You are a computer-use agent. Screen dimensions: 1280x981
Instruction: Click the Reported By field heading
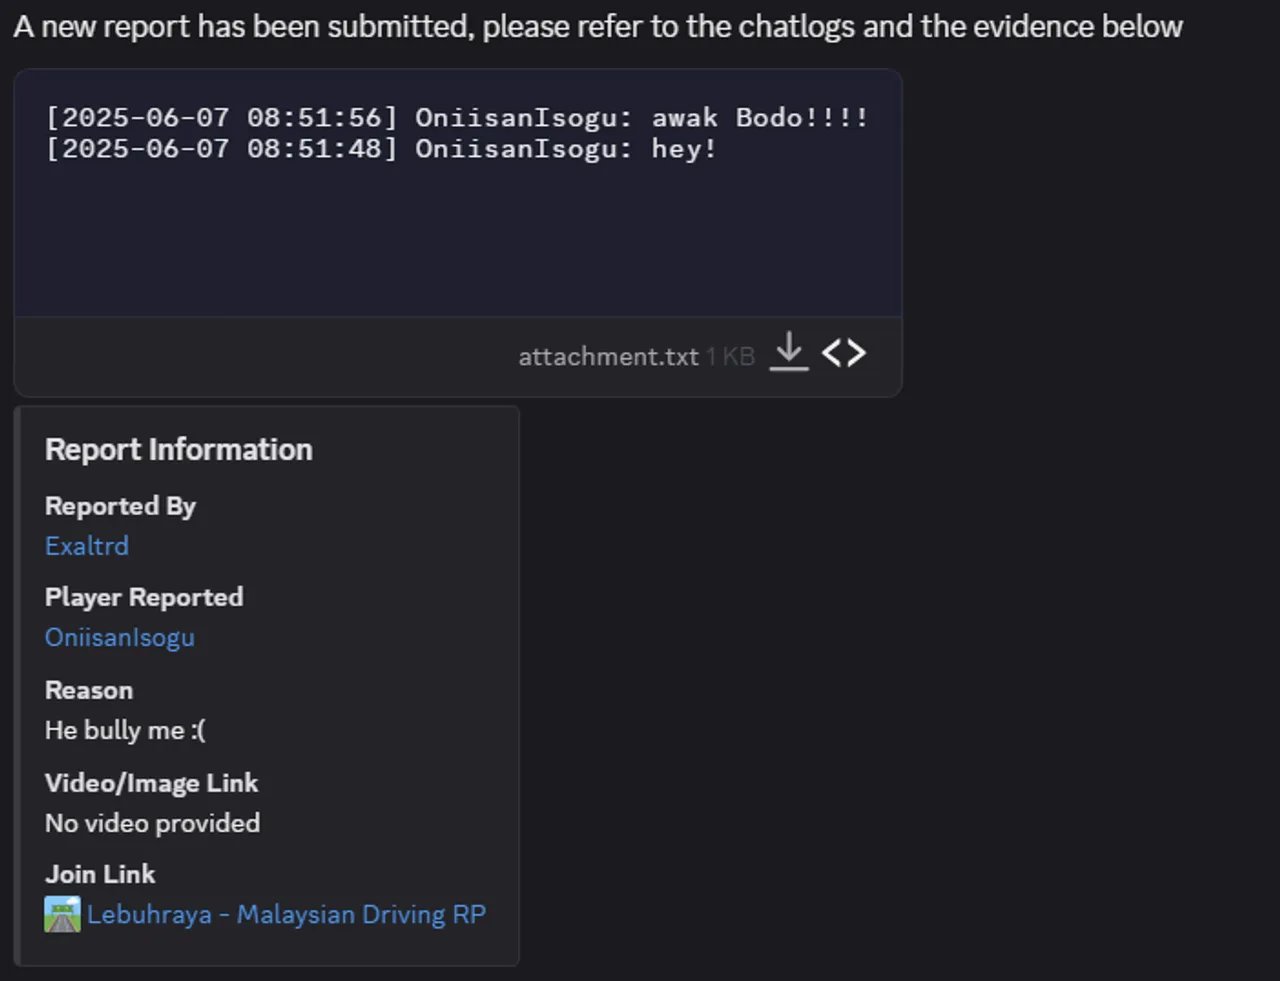tap(120, 506)
